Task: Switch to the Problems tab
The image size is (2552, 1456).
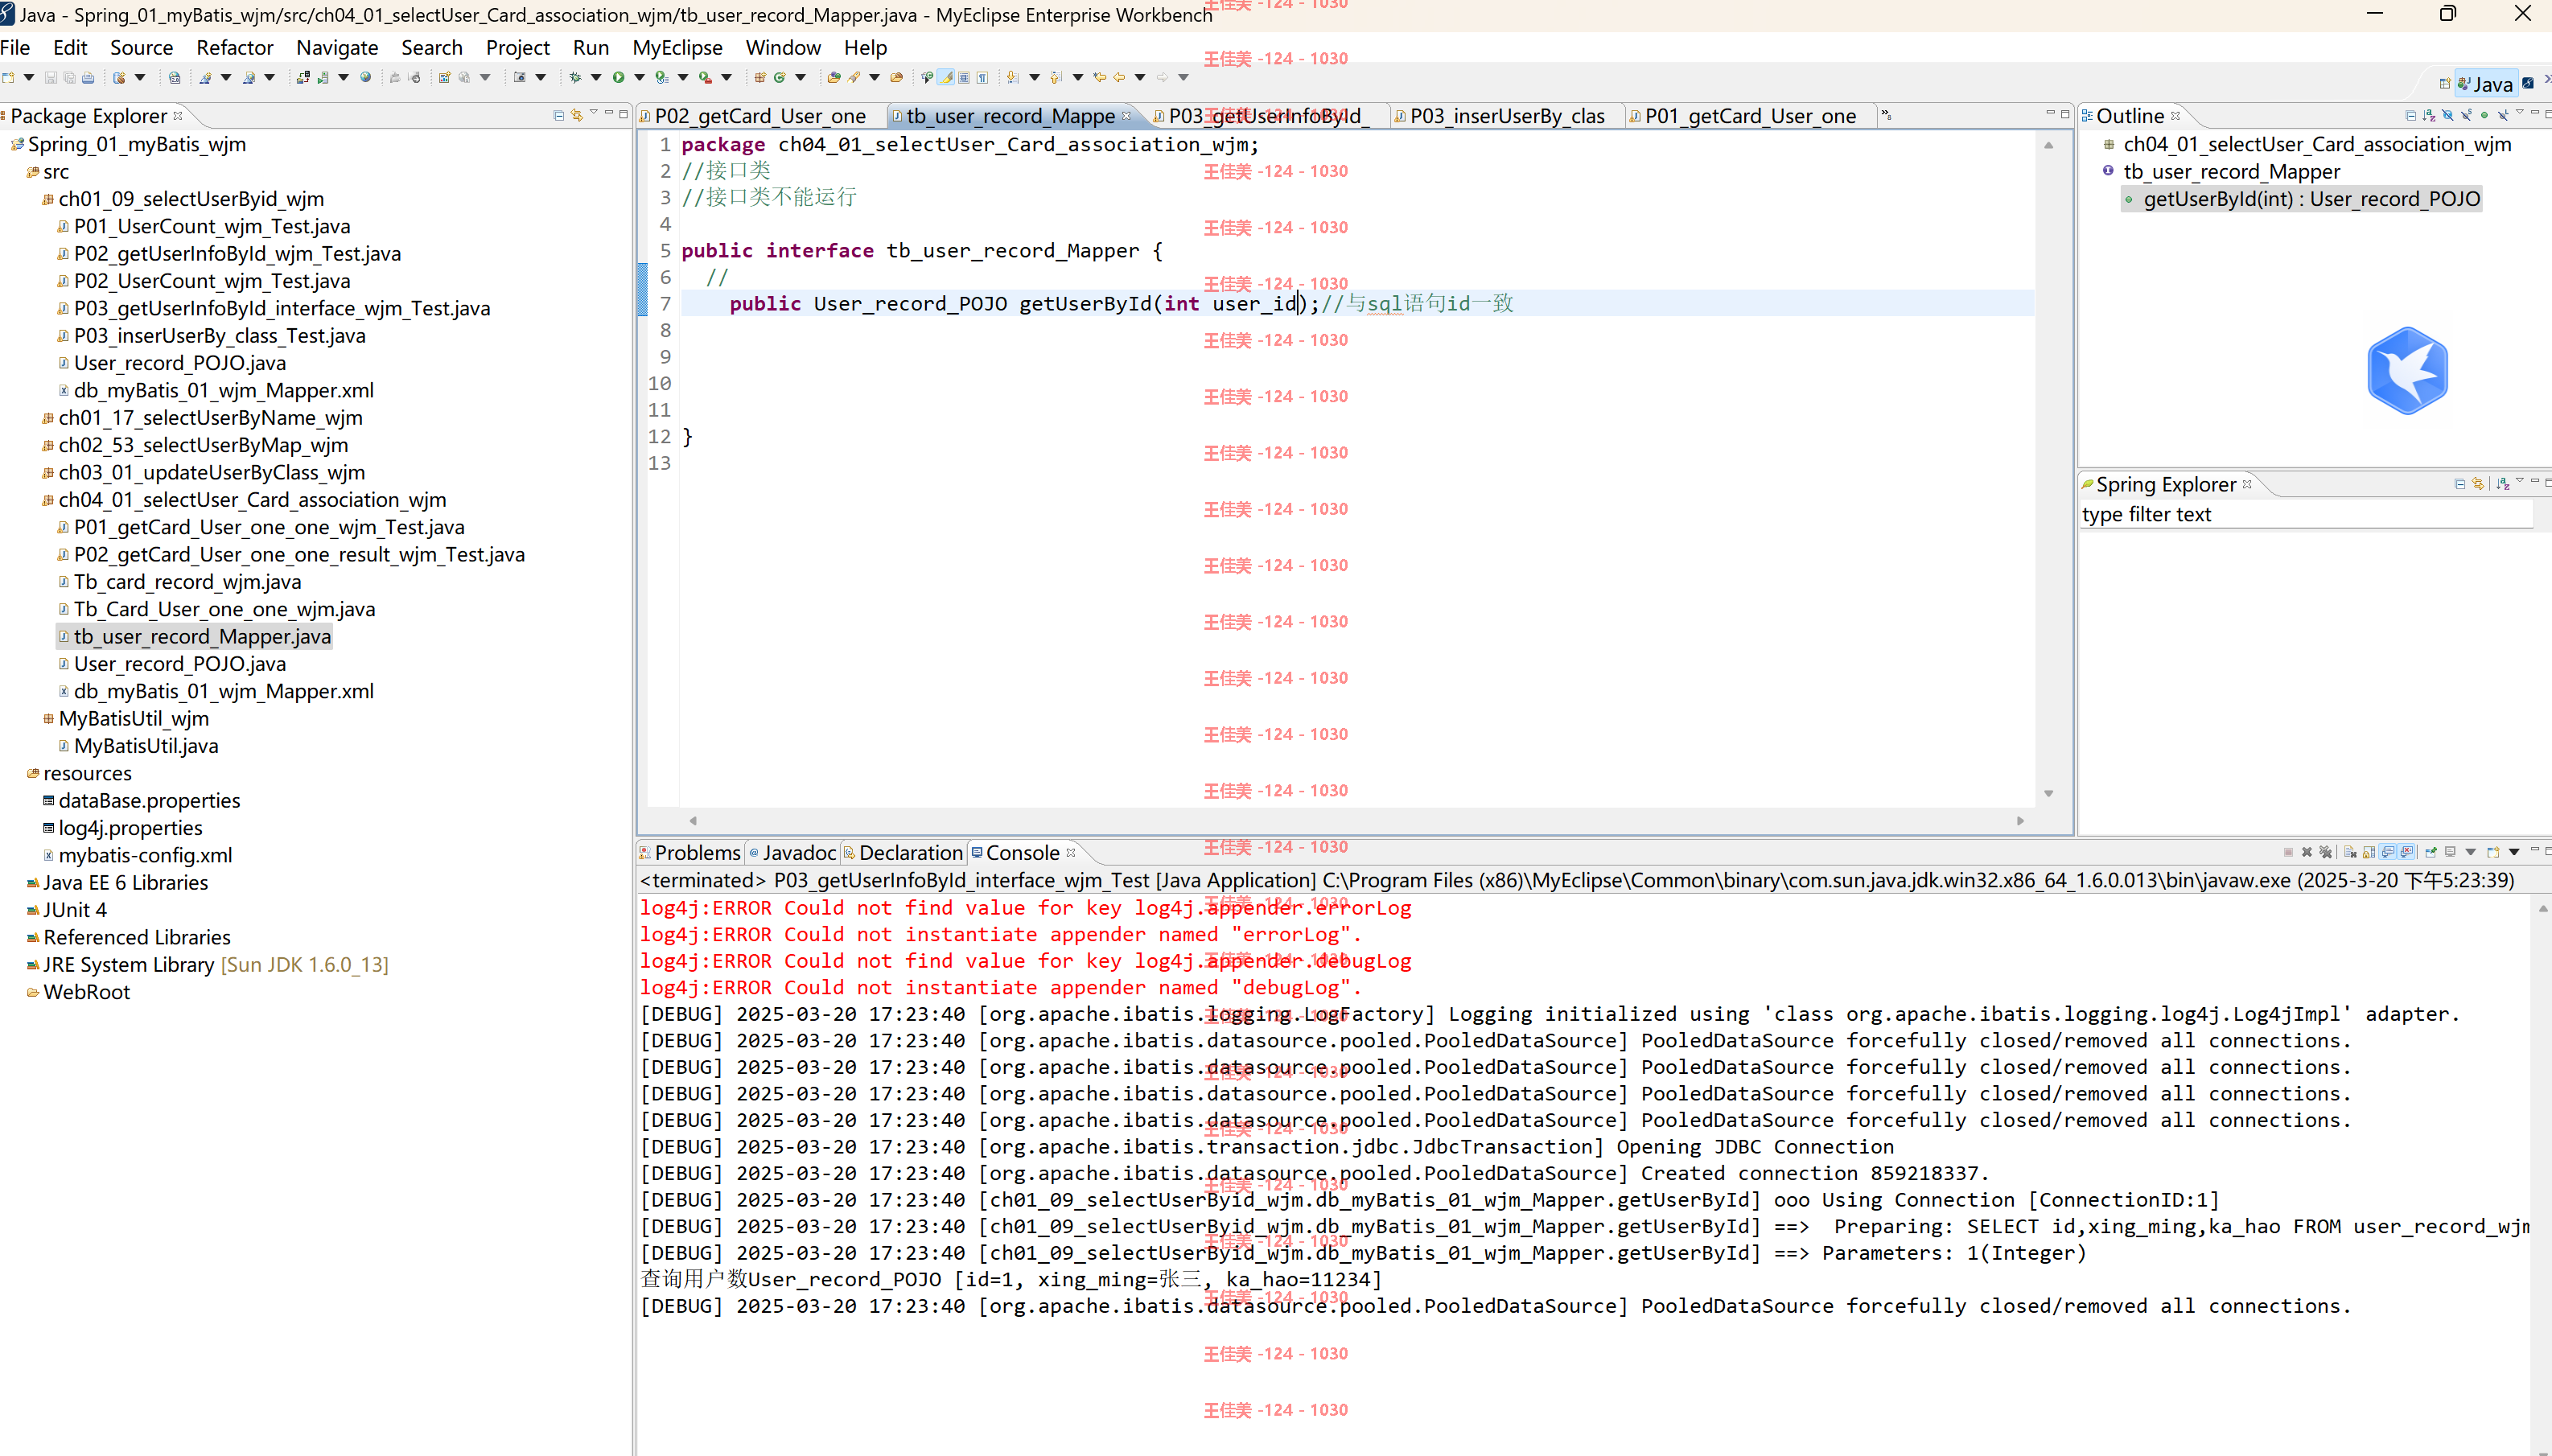Action: [690, 853]
